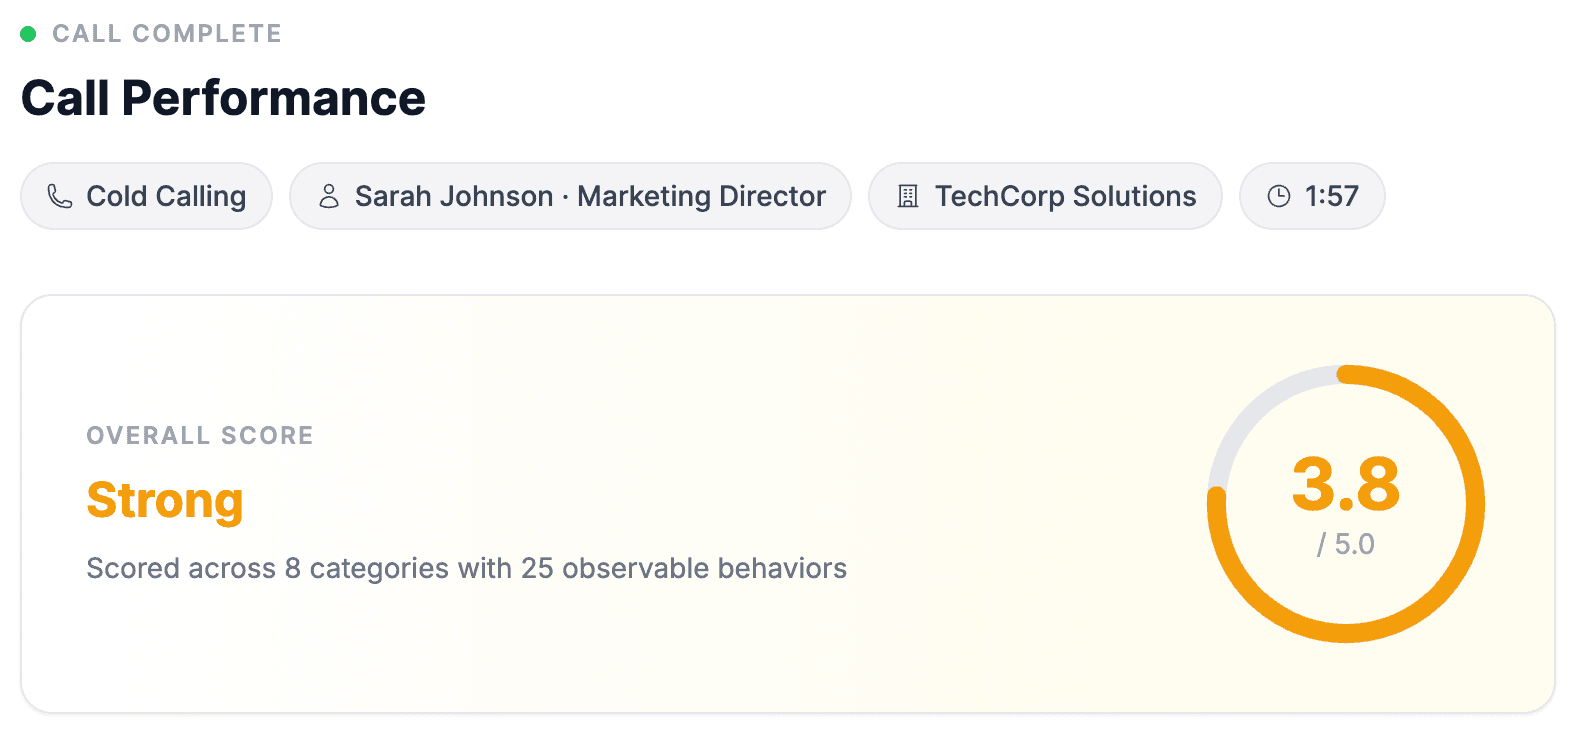Select the person icon beside Sarah Johnson
The width and height of the screenshot is (1586, 734).
[x=328, y=196]
